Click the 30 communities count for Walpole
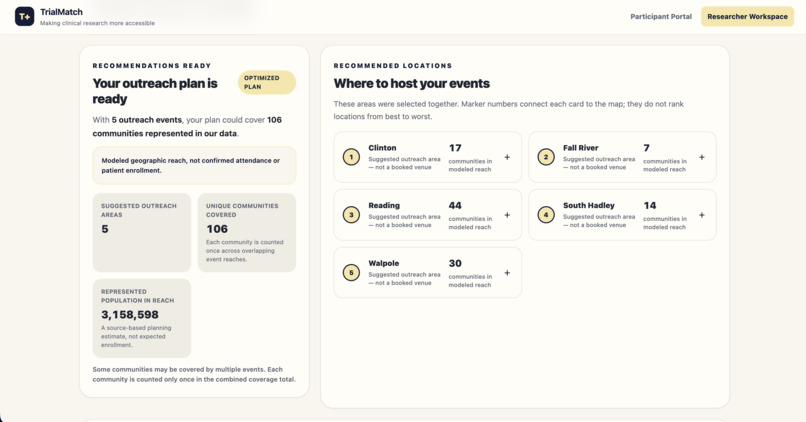806x422 pixels. point(455,264)
